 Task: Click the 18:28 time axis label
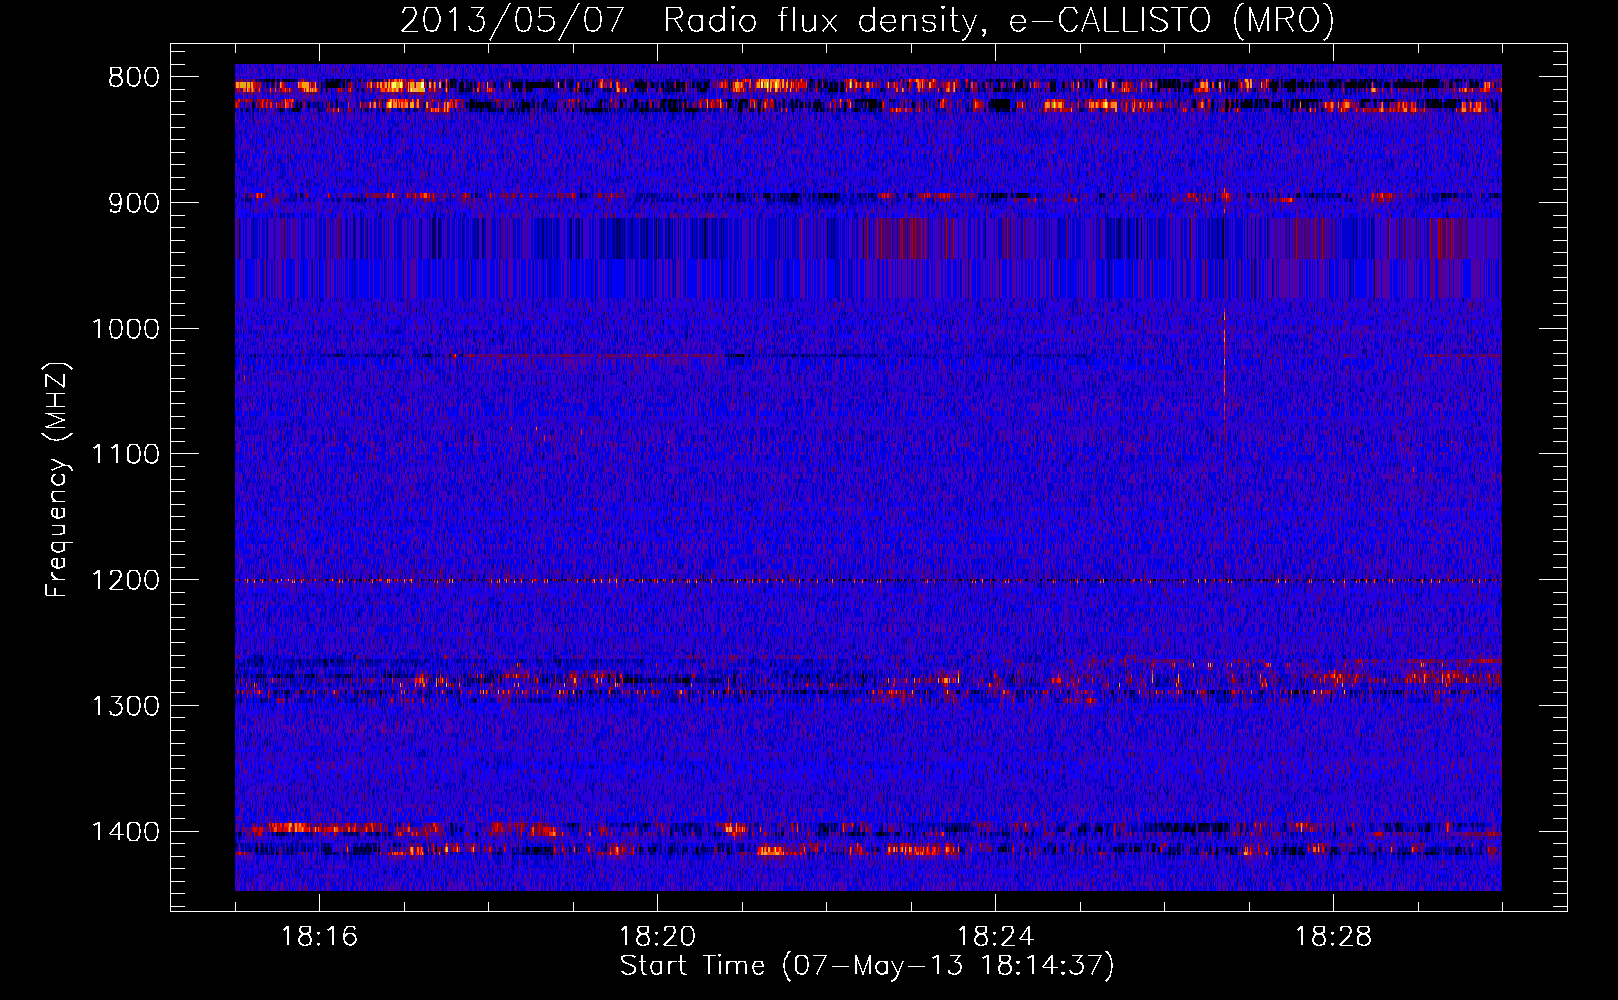pos(1333,937)
